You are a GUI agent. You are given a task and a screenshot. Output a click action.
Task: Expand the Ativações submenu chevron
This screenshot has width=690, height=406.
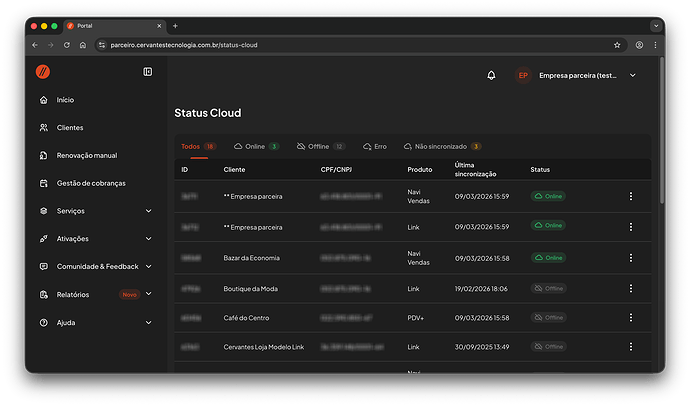pos(149,239)
